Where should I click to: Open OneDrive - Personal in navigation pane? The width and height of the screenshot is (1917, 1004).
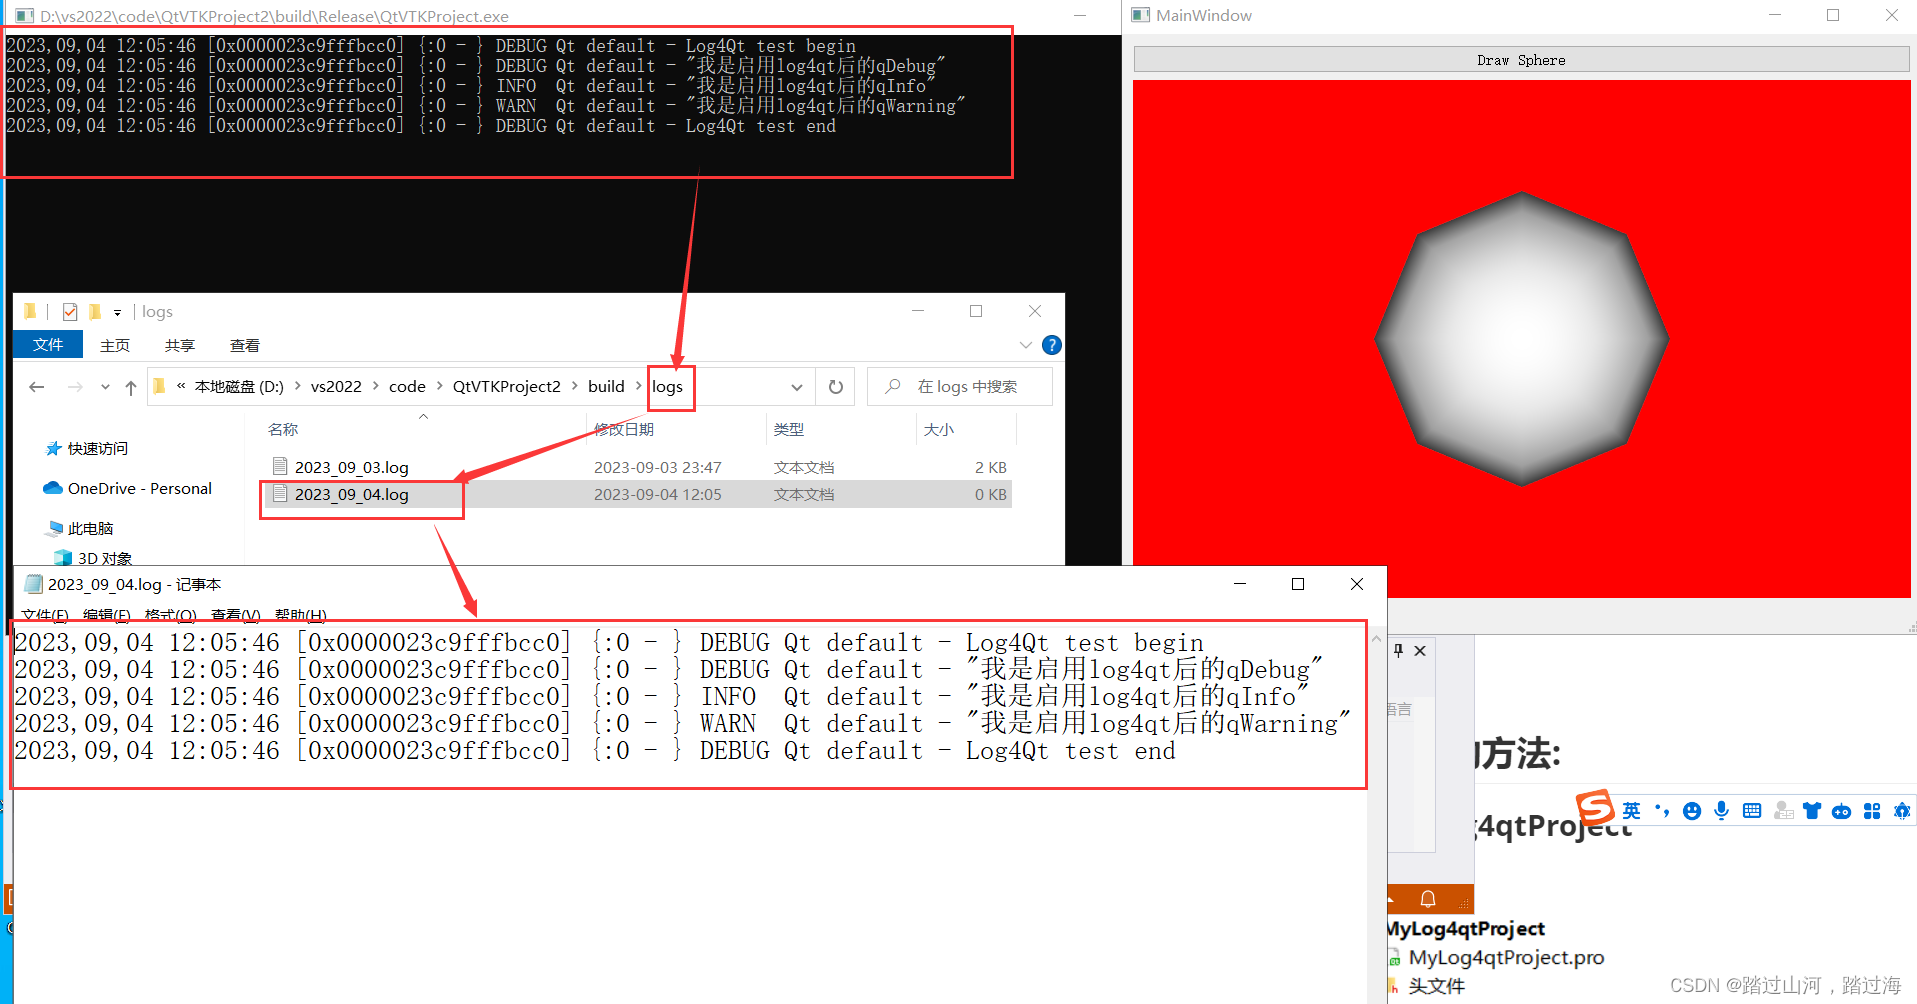(x=139, y=489)
